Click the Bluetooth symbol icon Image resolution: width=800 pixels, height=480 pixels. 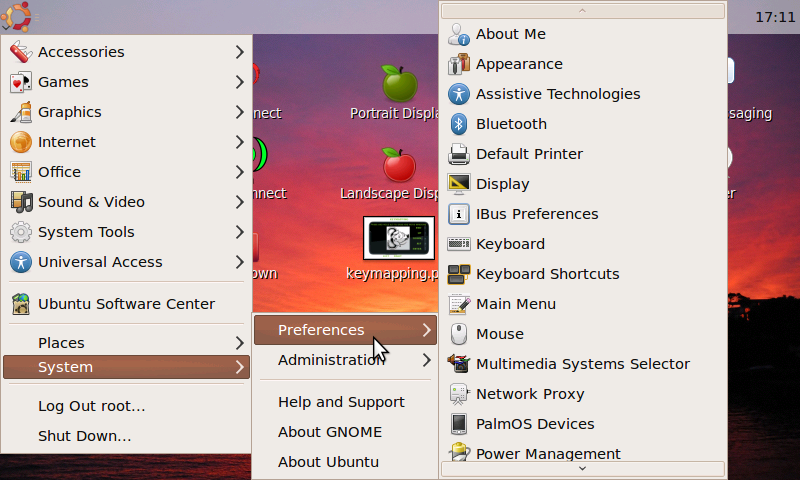pos(459,124)
